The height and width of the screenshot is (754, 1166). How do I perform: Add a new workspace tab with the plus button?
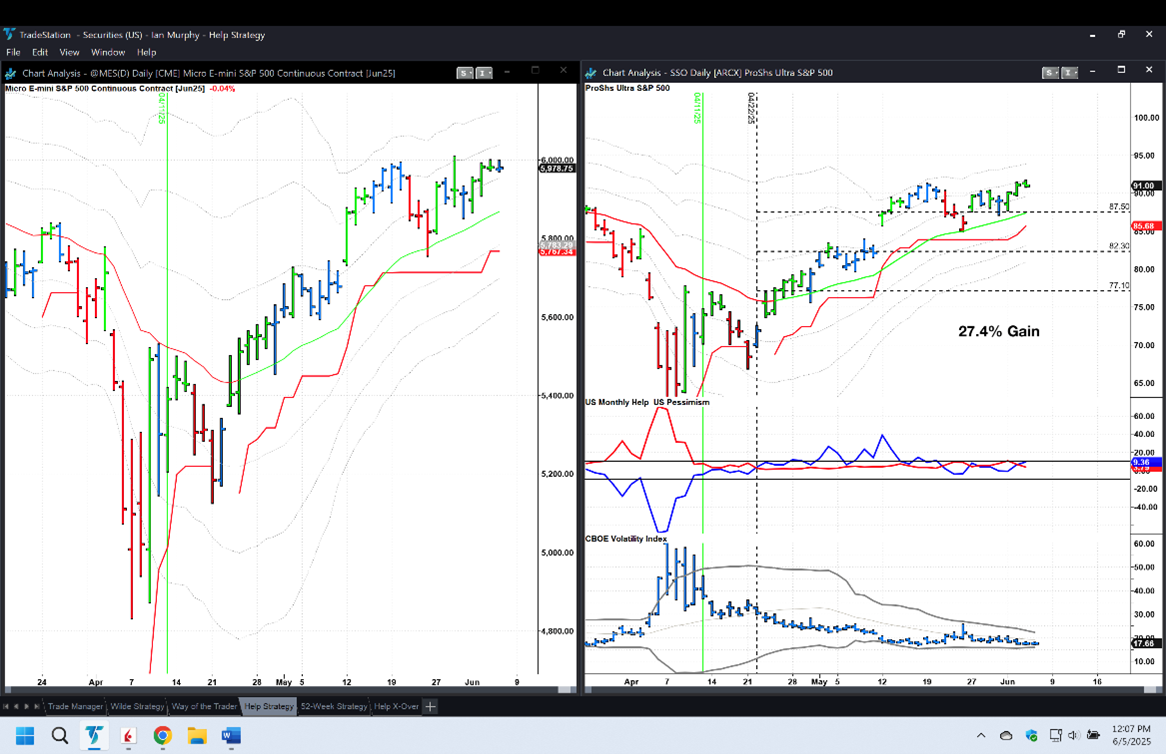point(431,706)
